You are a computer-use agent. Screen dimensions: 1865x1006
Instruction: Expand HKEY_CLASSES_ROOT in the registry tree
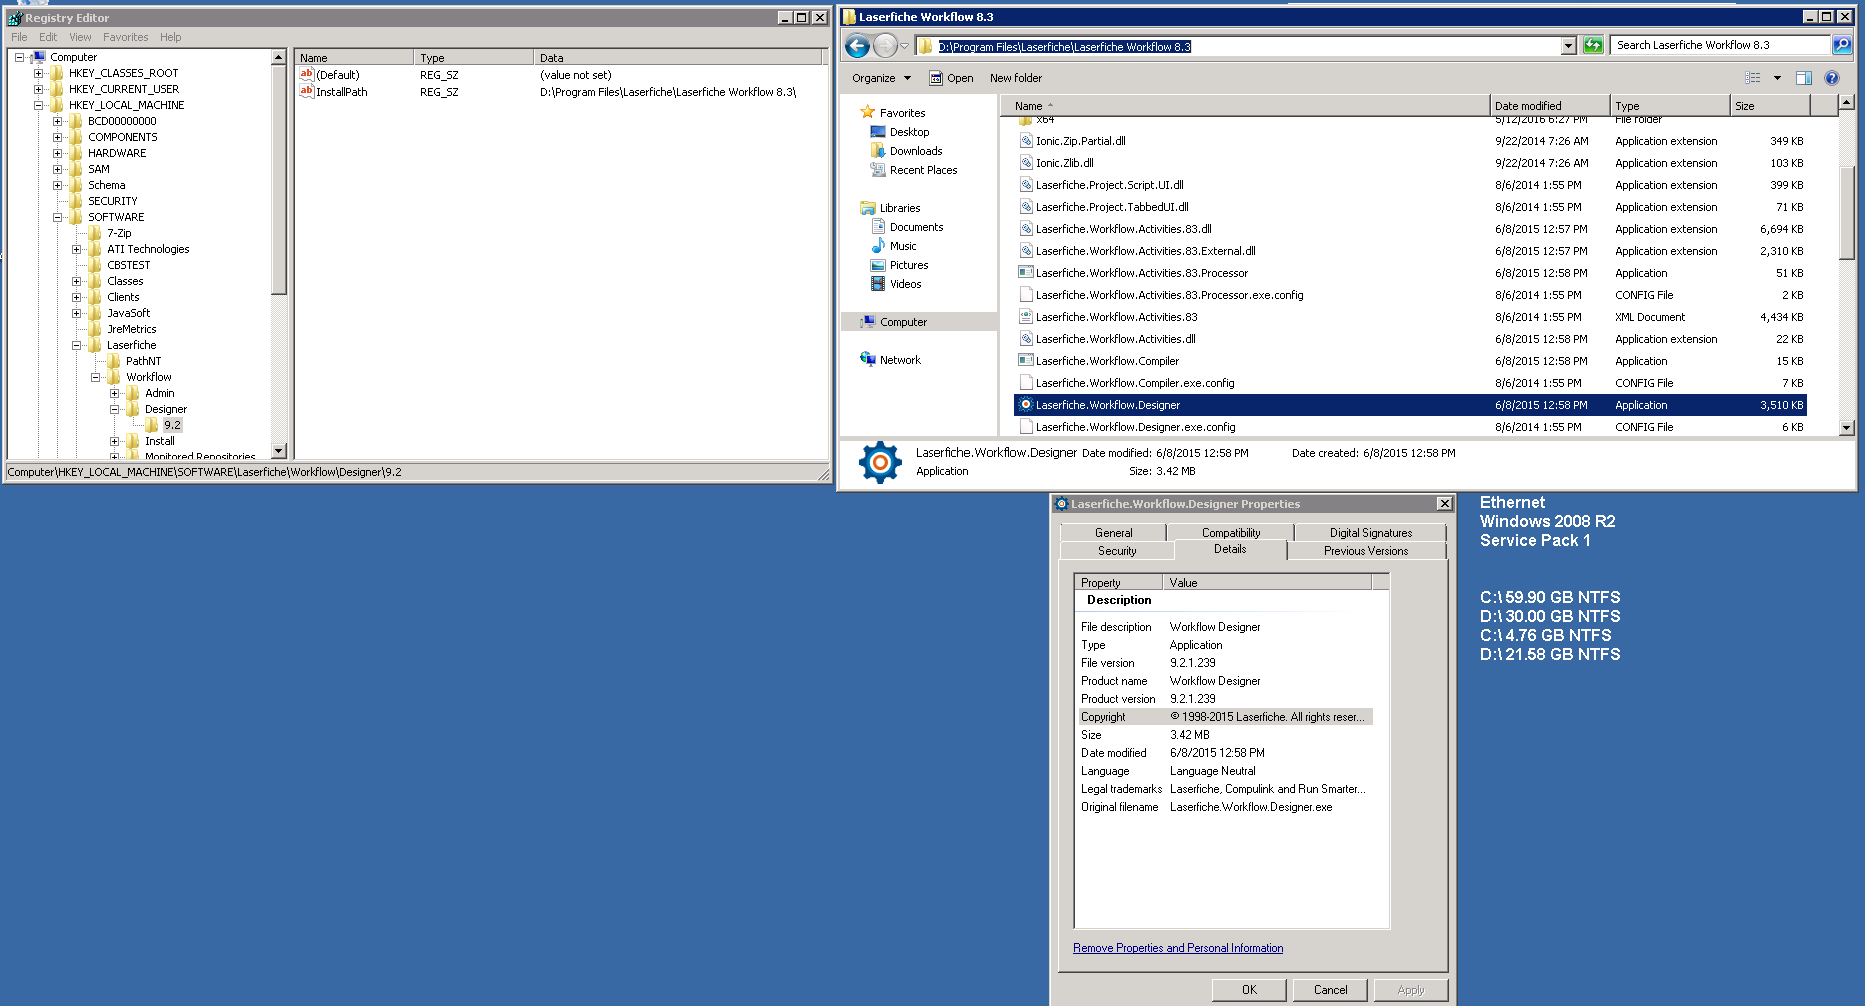(x=38, y=73)
